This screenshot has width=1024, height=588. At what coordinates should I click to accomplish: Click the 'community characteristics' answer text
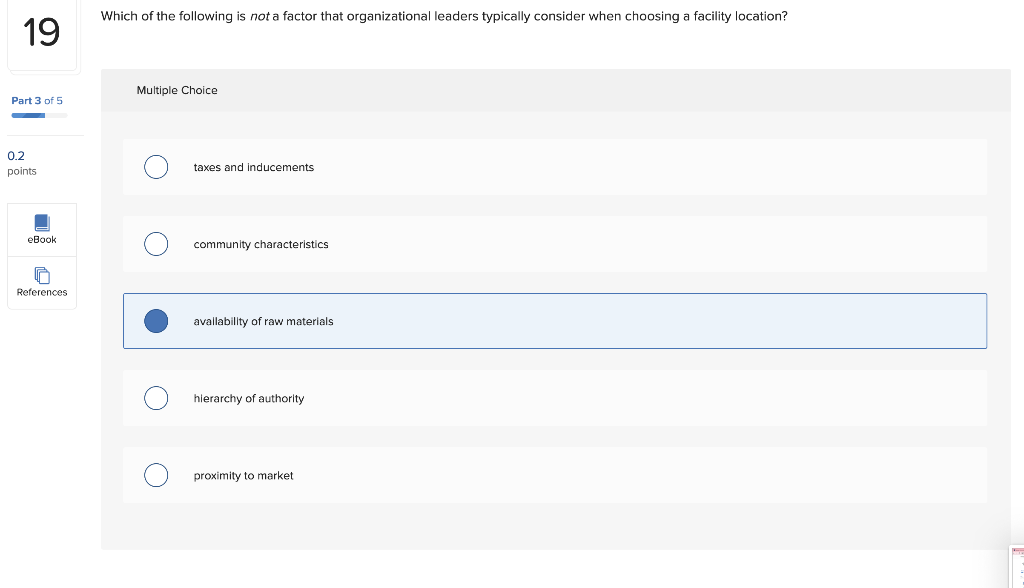pyautogui.click(x=261, y=244)
